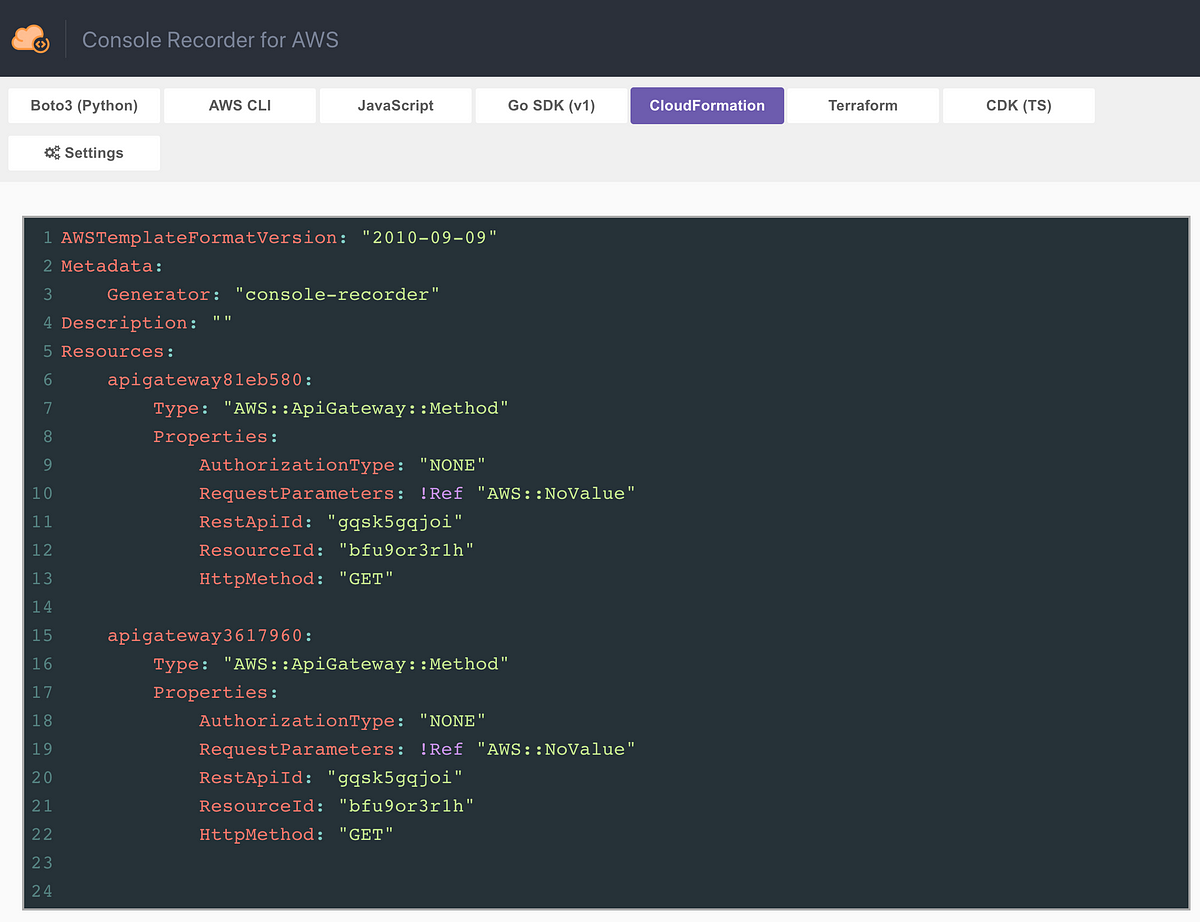This screenshot has width=1200, height=922.
Task: Click "AWS::NoValue" value on line 10
Action: click(x=556, y=493)
